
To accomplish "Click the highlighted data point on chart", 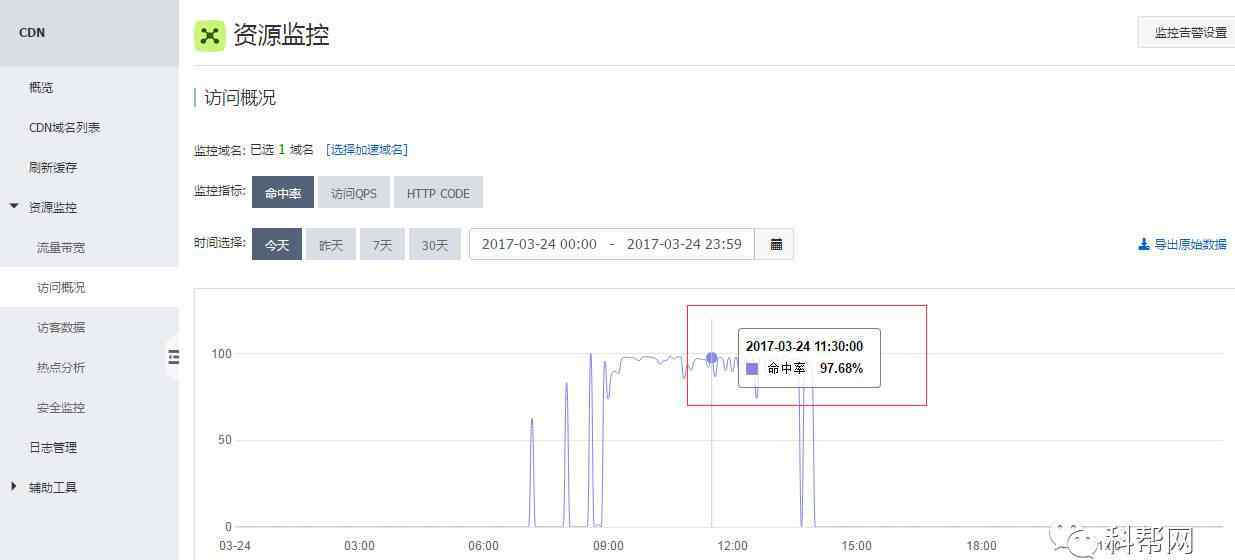I will coord(711,358).
